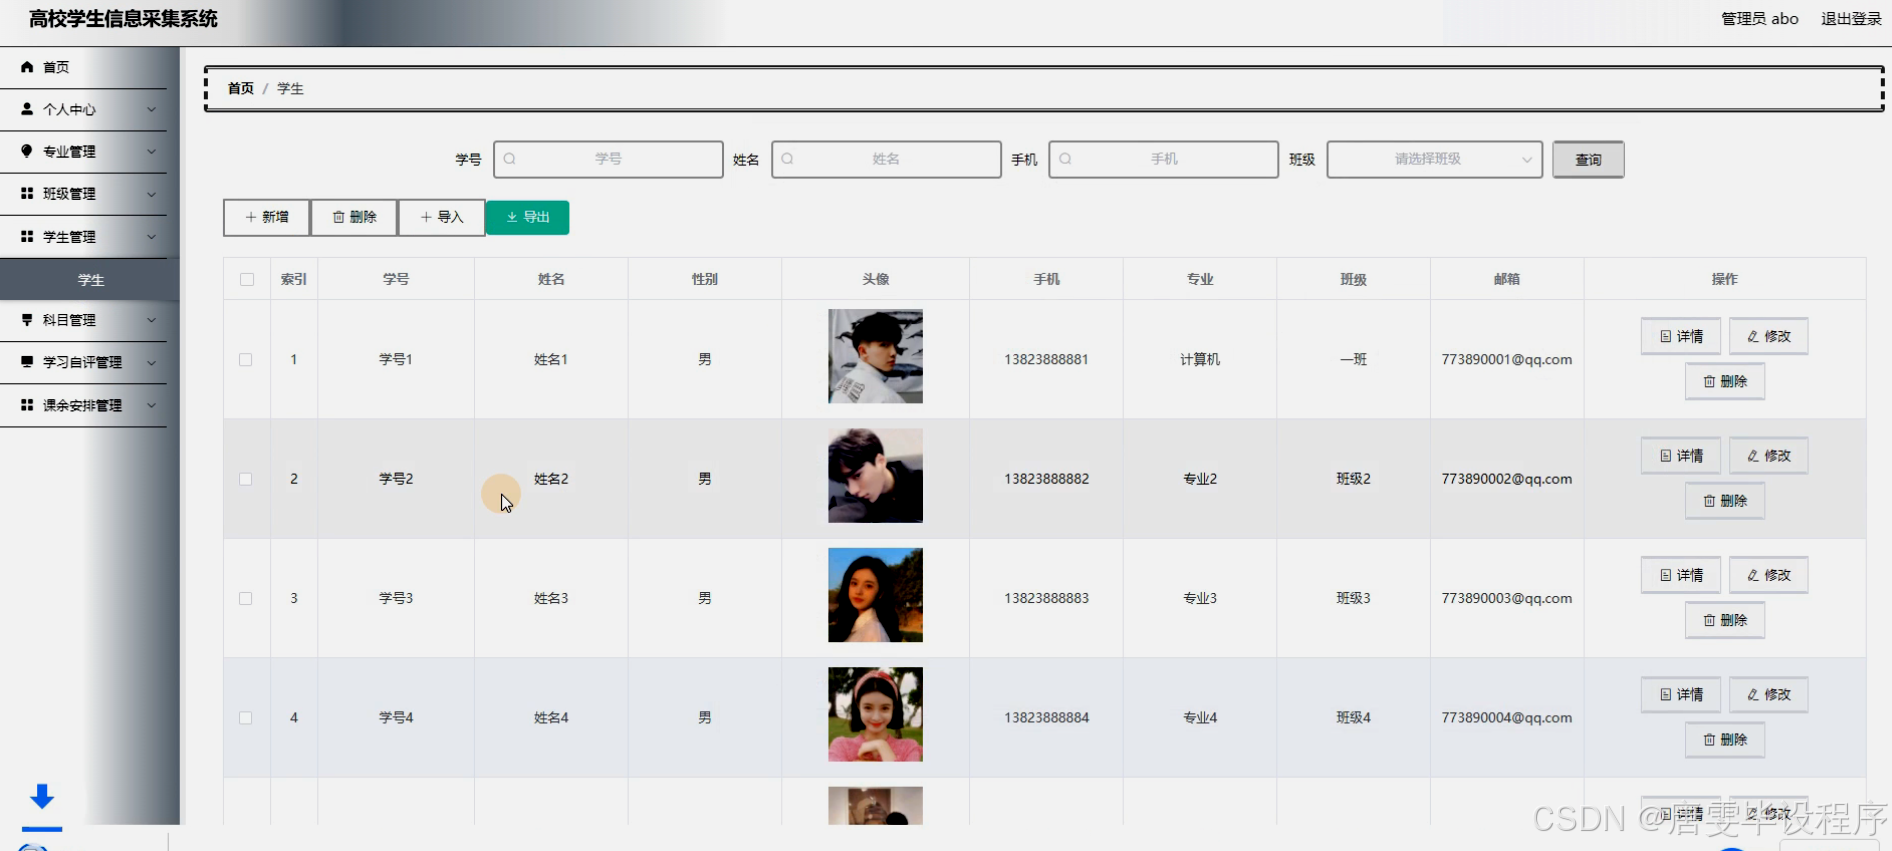Click into the 学号 search input
Viewport: 1892px width, 851px height.
(608, 159)
